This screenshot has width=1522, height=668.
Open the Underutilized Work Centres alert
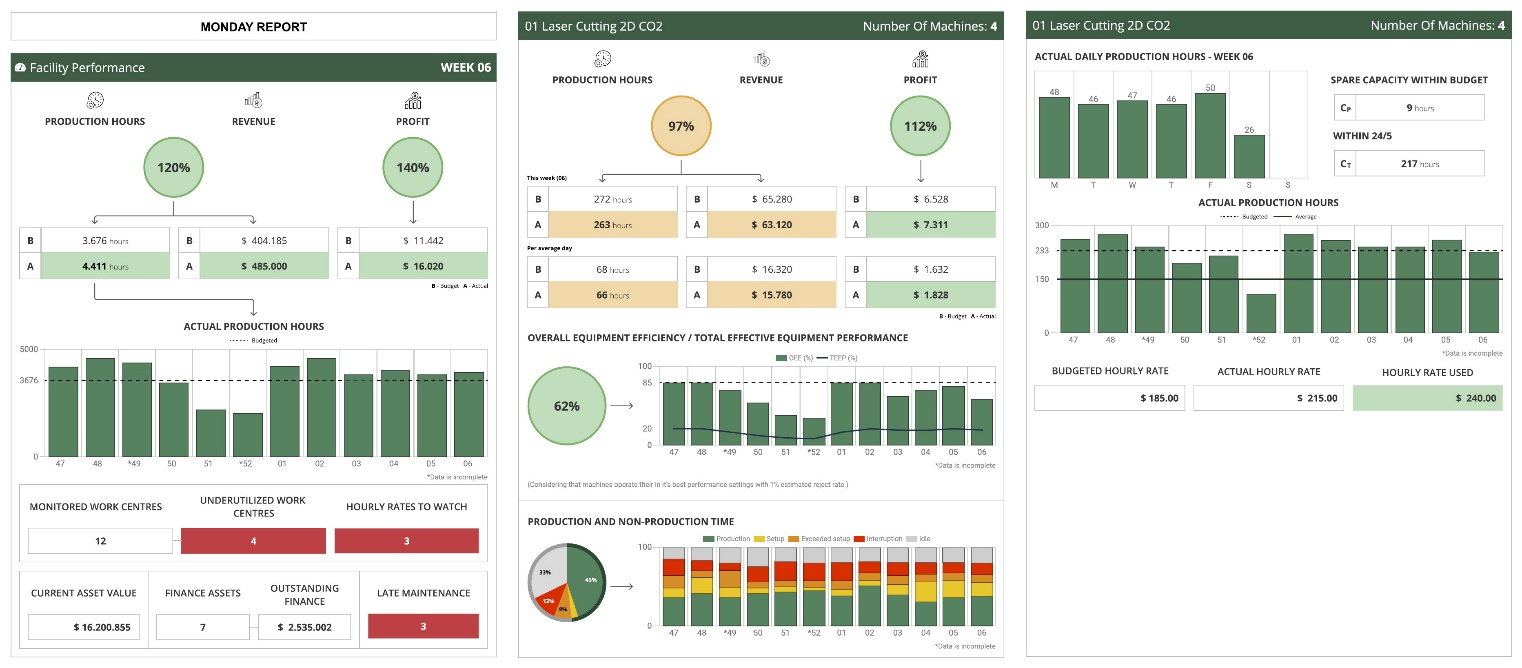click(253, 540)
